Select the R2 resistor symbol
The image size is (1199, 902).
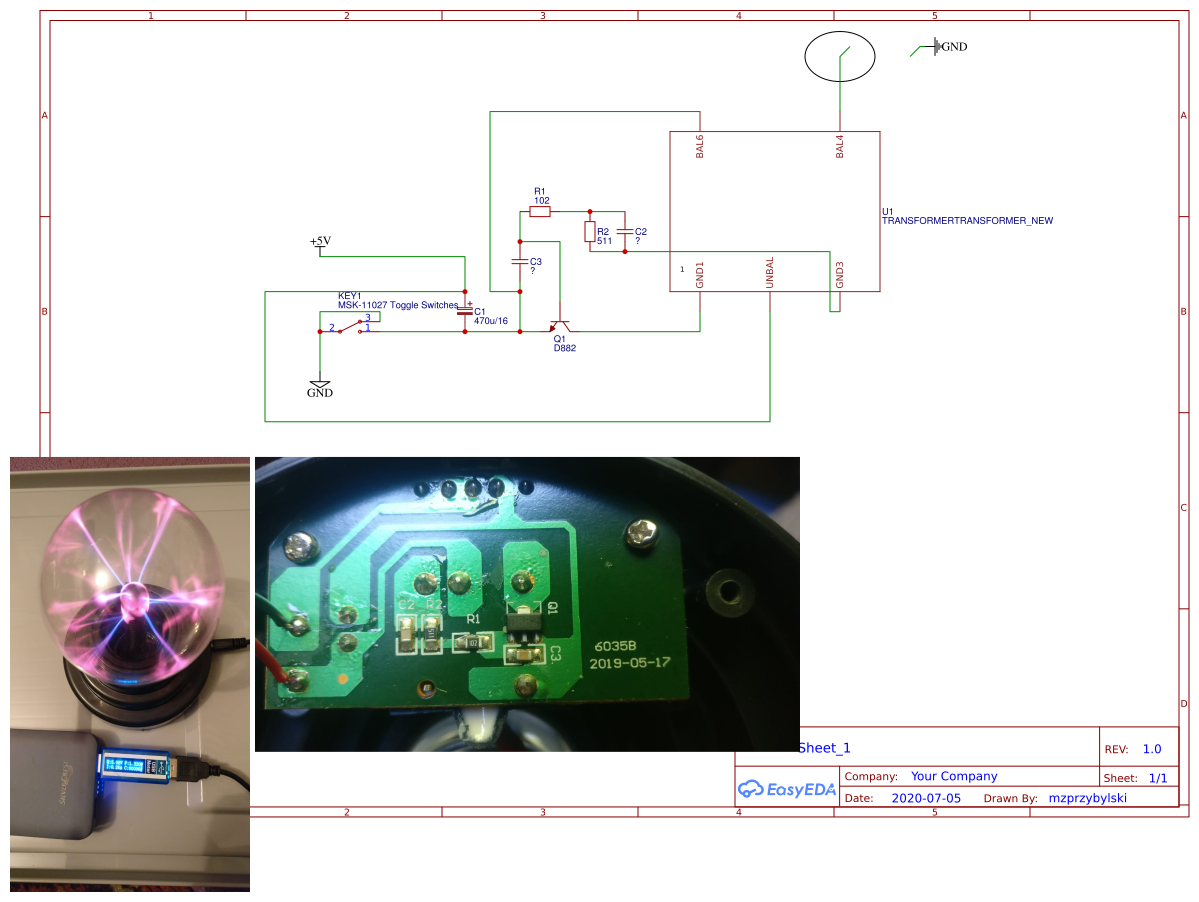[590, 232]
